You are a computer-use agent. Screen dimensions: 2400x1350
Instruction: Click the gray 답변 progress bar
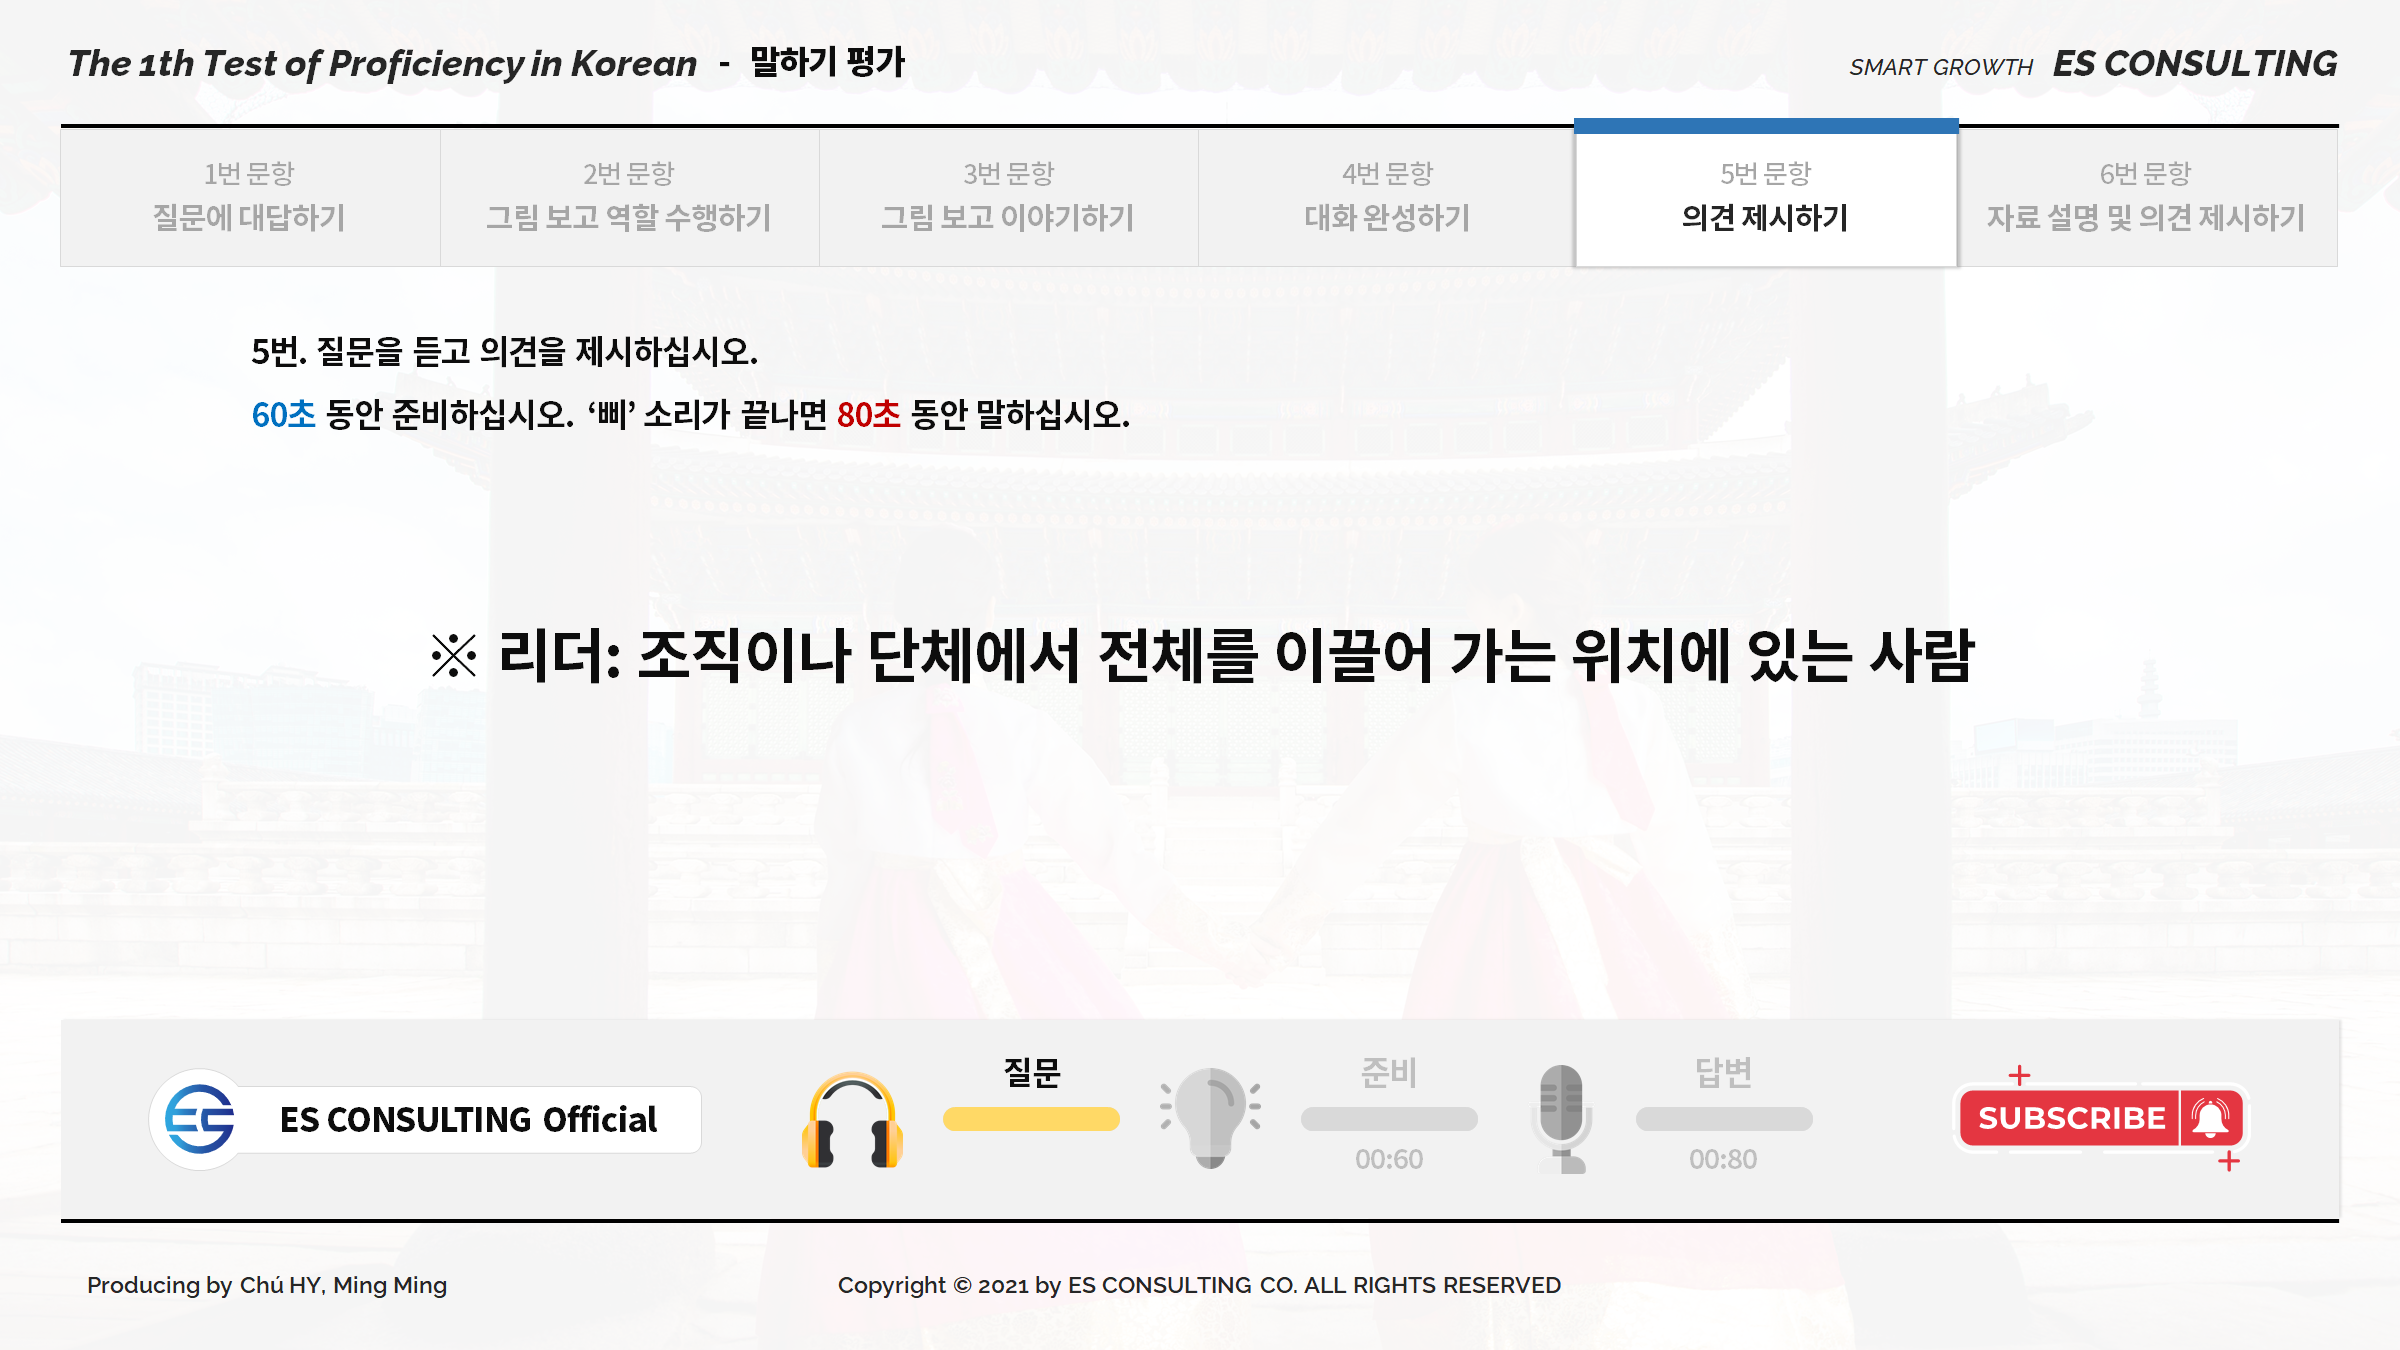pos(1723,1119)
